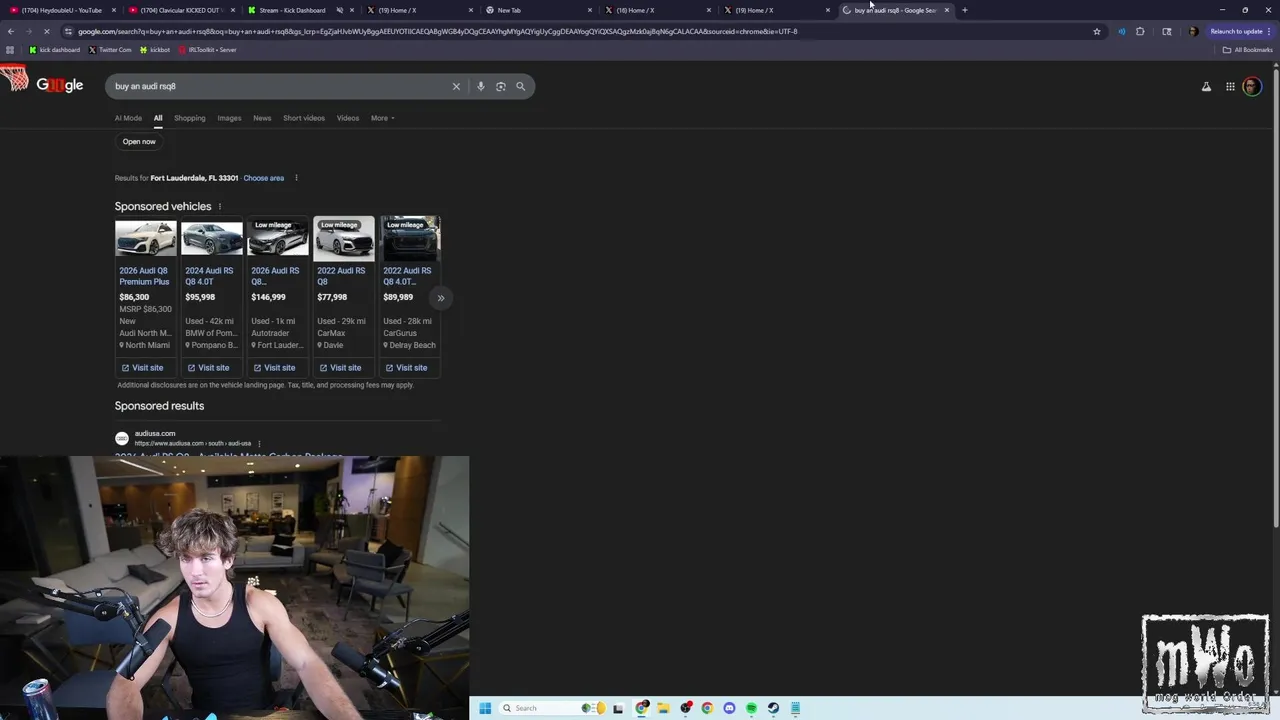The width and height of the screenshot is (1280, 720).
Task: Open Google Lens image search icon
Action: (x=500, y=86)
